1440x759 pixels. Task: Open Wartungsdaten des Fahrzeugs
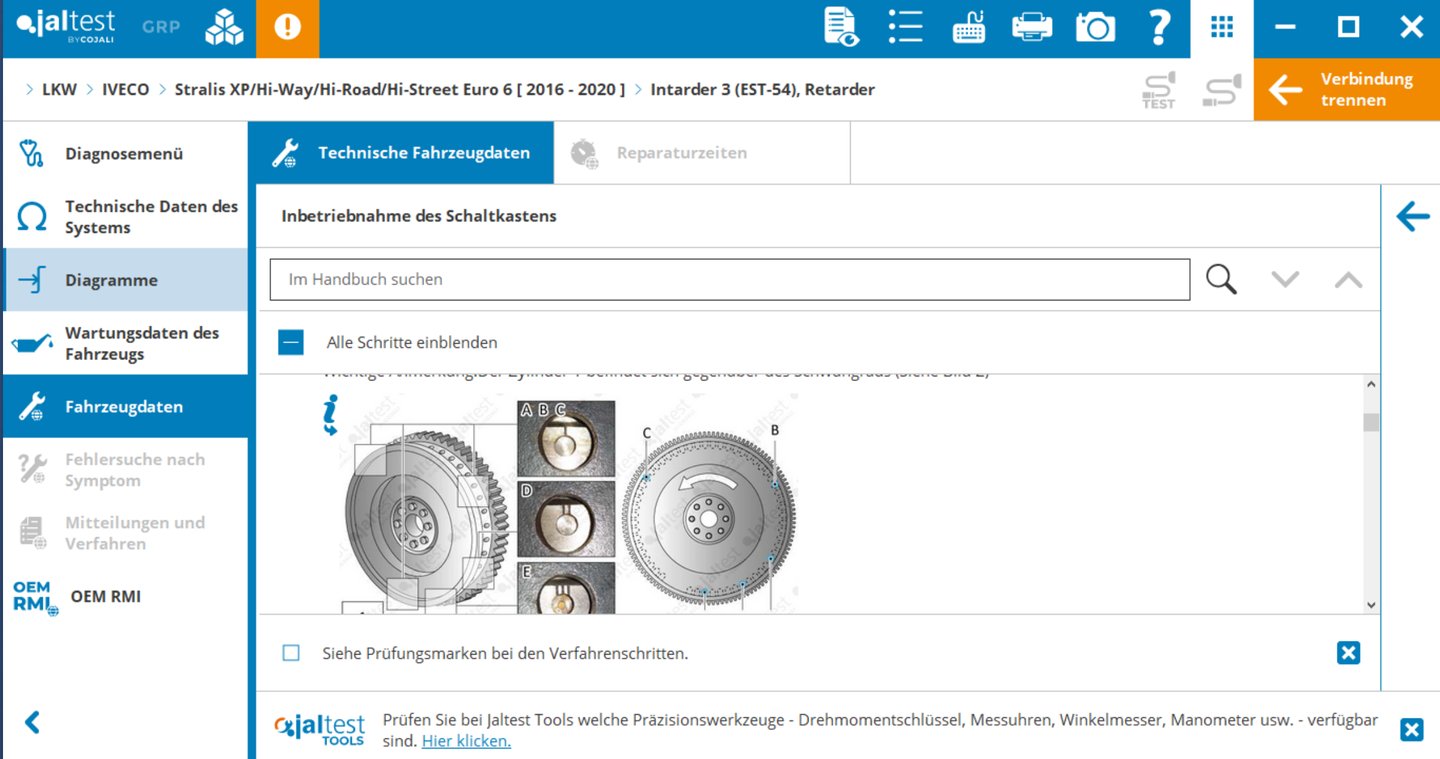click(x=125, y=343)
